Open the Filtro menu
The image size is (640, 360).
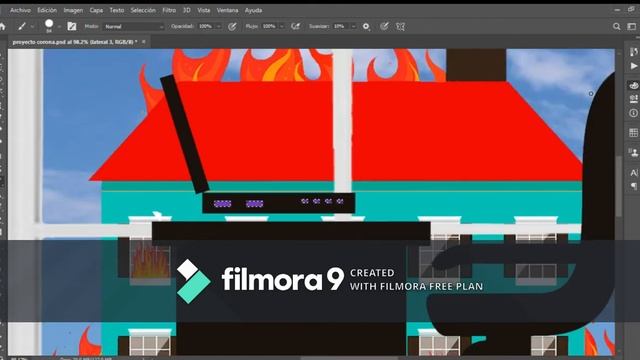pyautogui.click(x=169, y=10)
